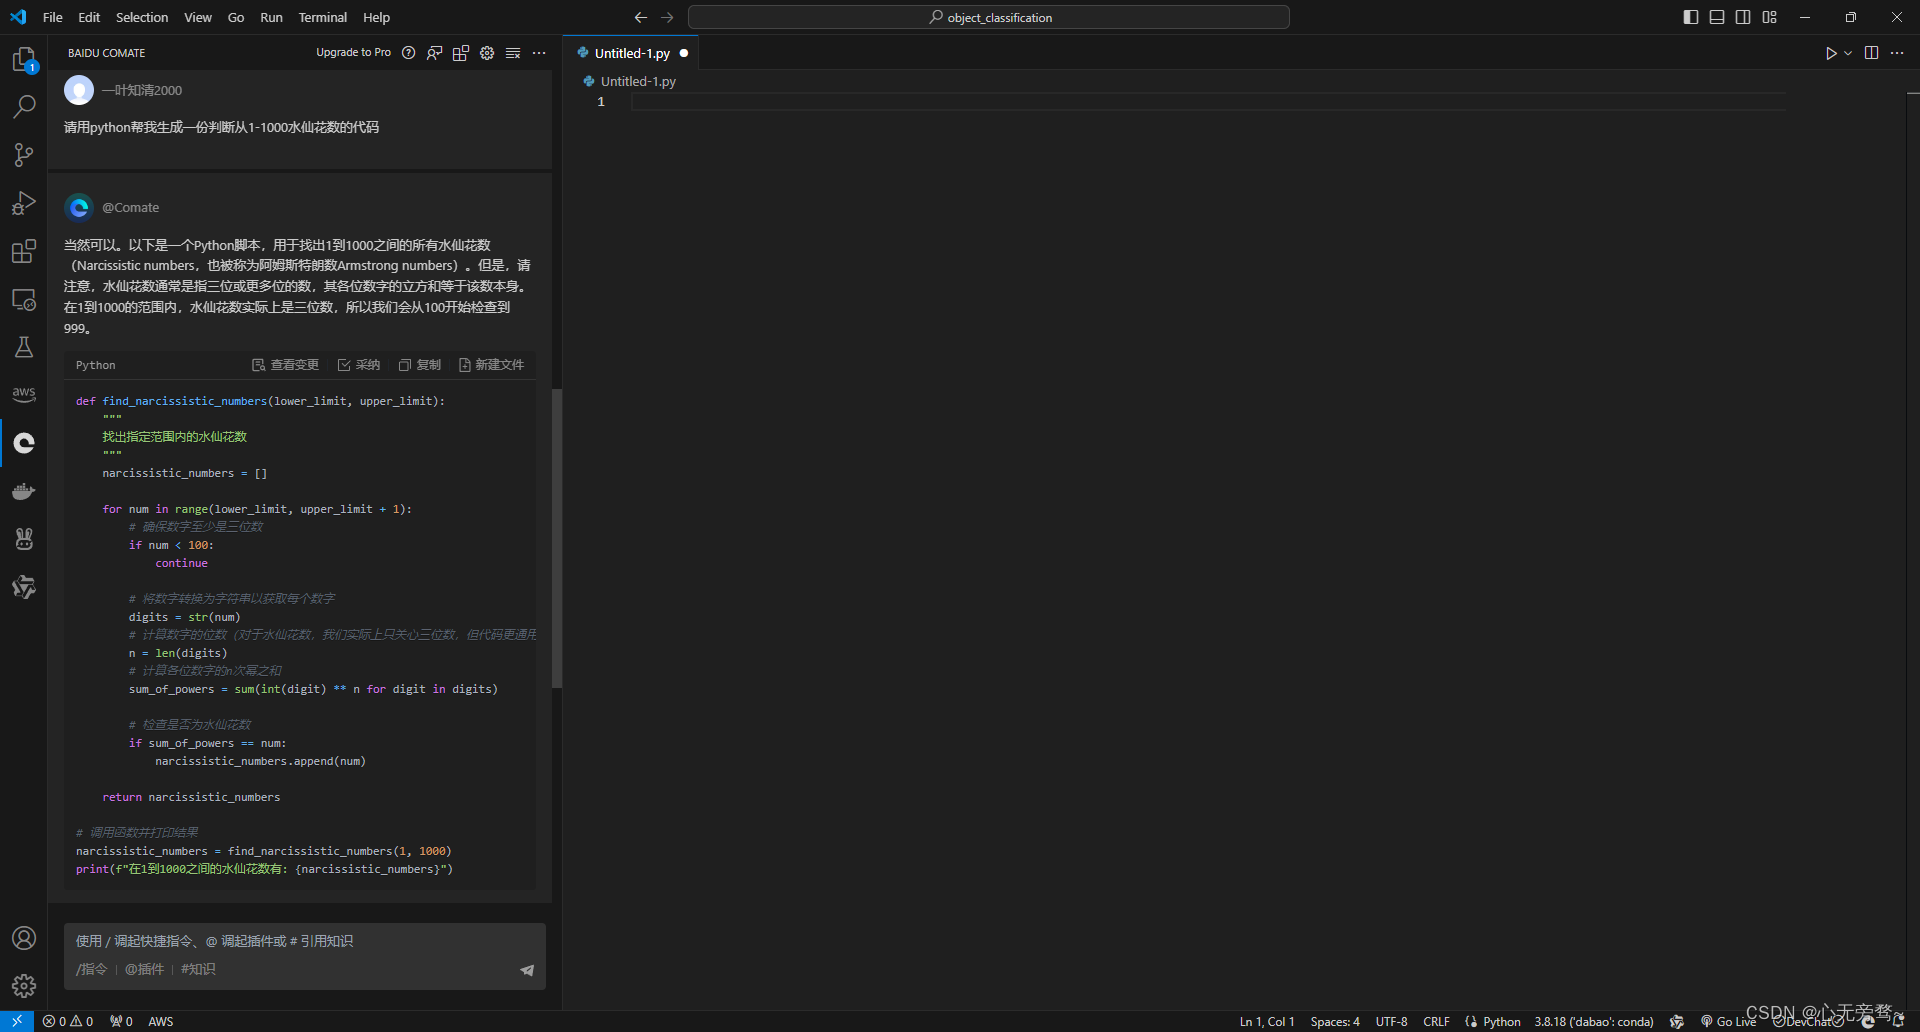Select the Baidu Comate activity bar icon
Screen dimensions: 1920x1032
click(x=24, y=443)
